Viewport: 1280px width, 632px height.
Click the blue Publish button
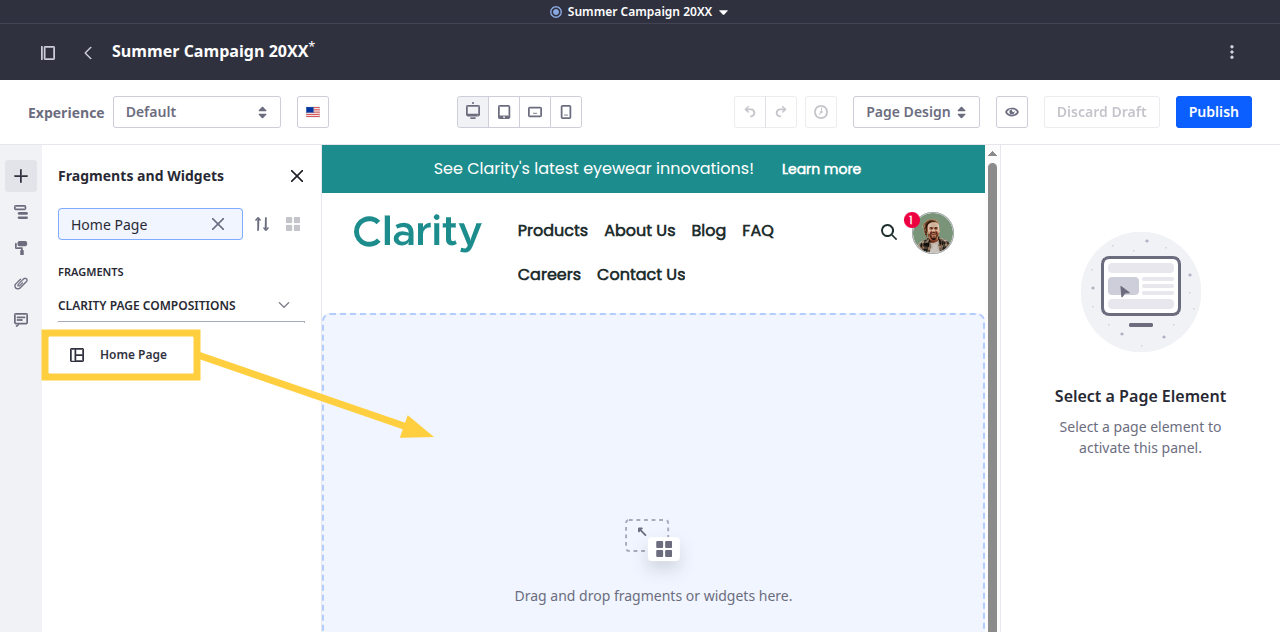click(x=1213, y=112)
